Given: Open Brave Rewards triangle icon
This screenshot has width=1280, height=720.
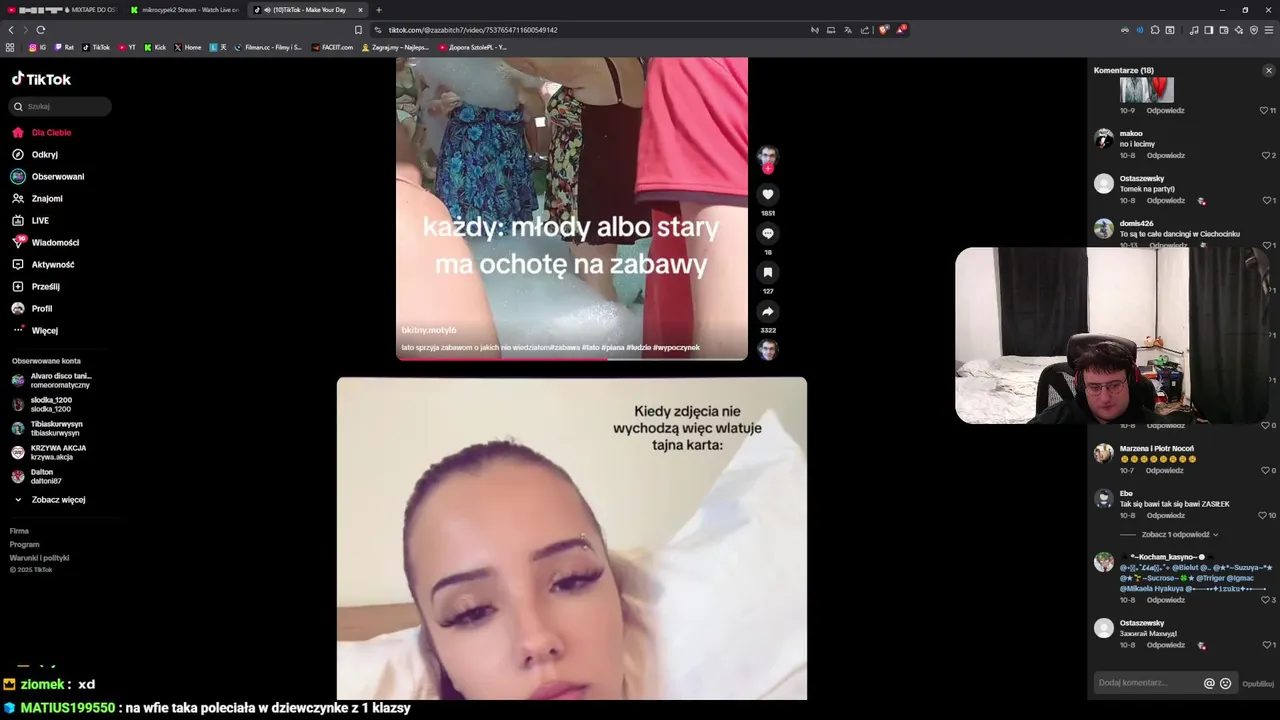Looking at the screenshot, I should [x=900, y=30].
